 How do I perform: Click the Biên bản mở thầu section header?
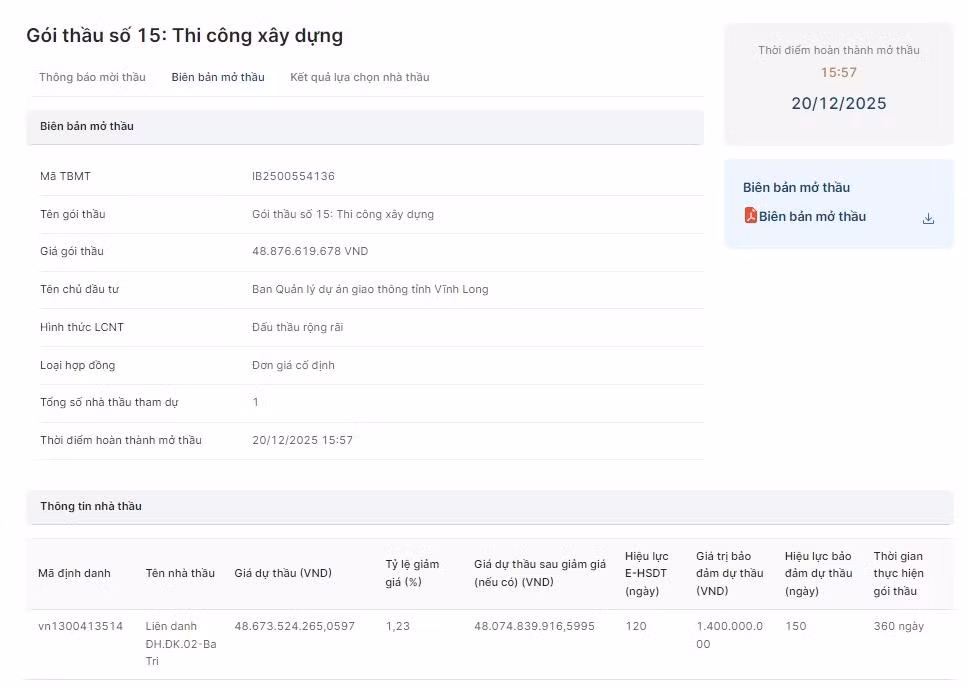[x=87, y=126]
